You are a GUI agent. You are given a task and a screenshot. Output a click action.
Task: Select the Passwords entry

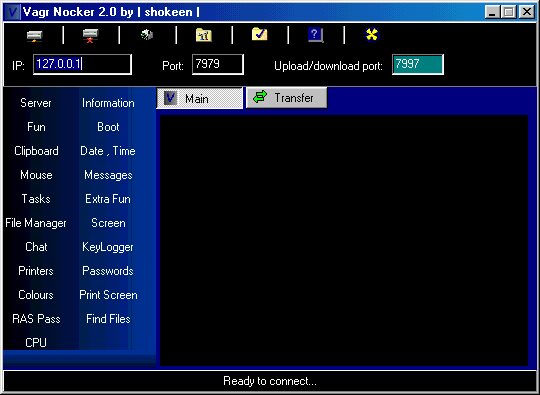tap(108, 271)
